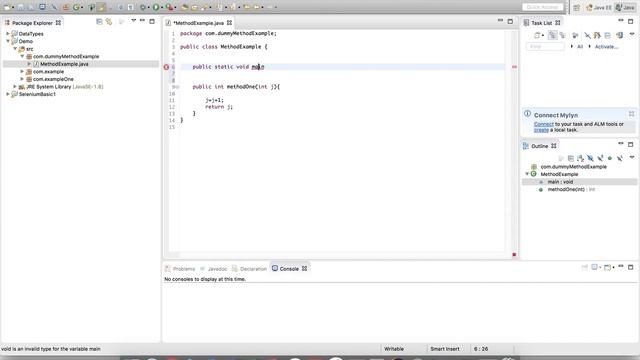Click Collapse All icon in Task List
The height and width of the screenshot is (360, 640).
(x=608, y=36)
